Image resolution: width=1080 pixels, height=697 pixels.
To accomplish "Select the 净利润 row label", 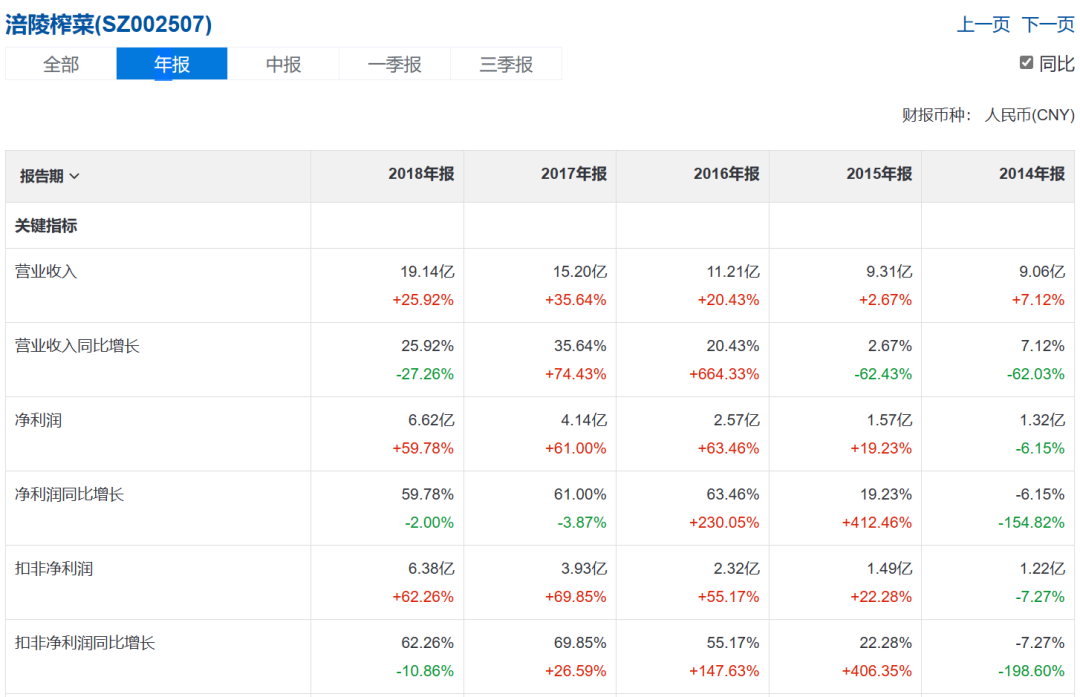I will pos(39,420).
